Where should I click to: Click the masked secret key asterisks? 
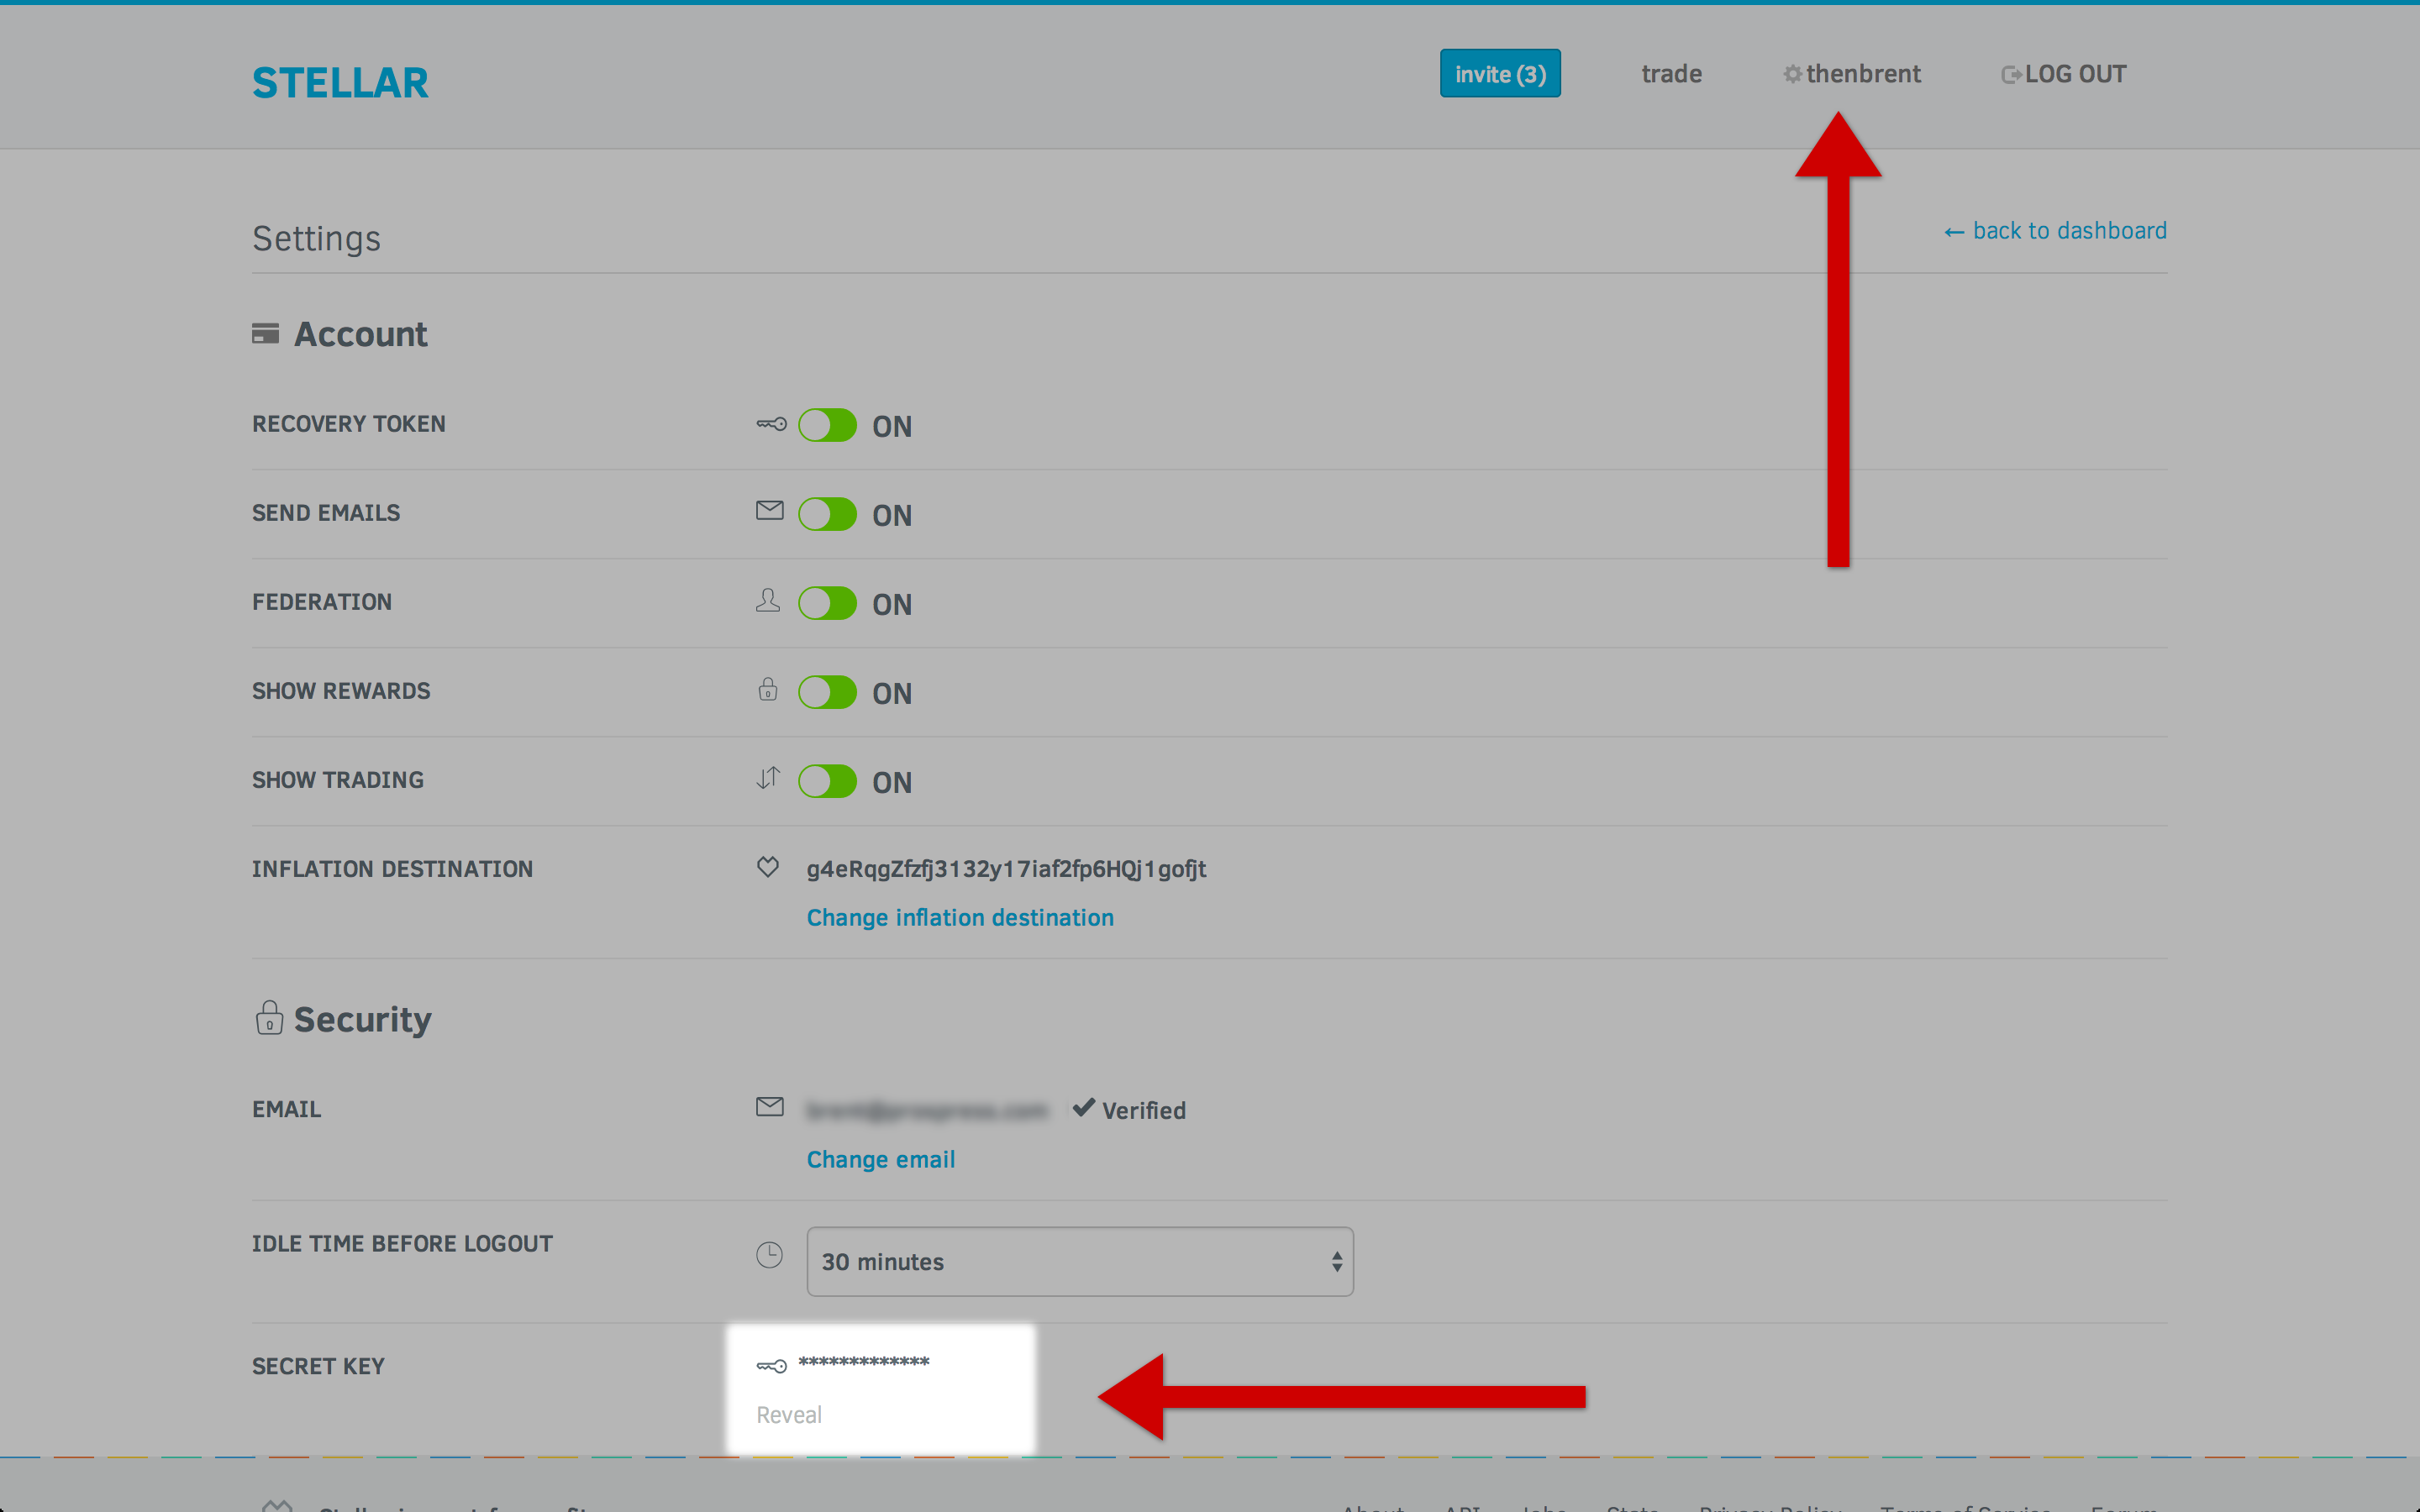[x=864, y=1362]
